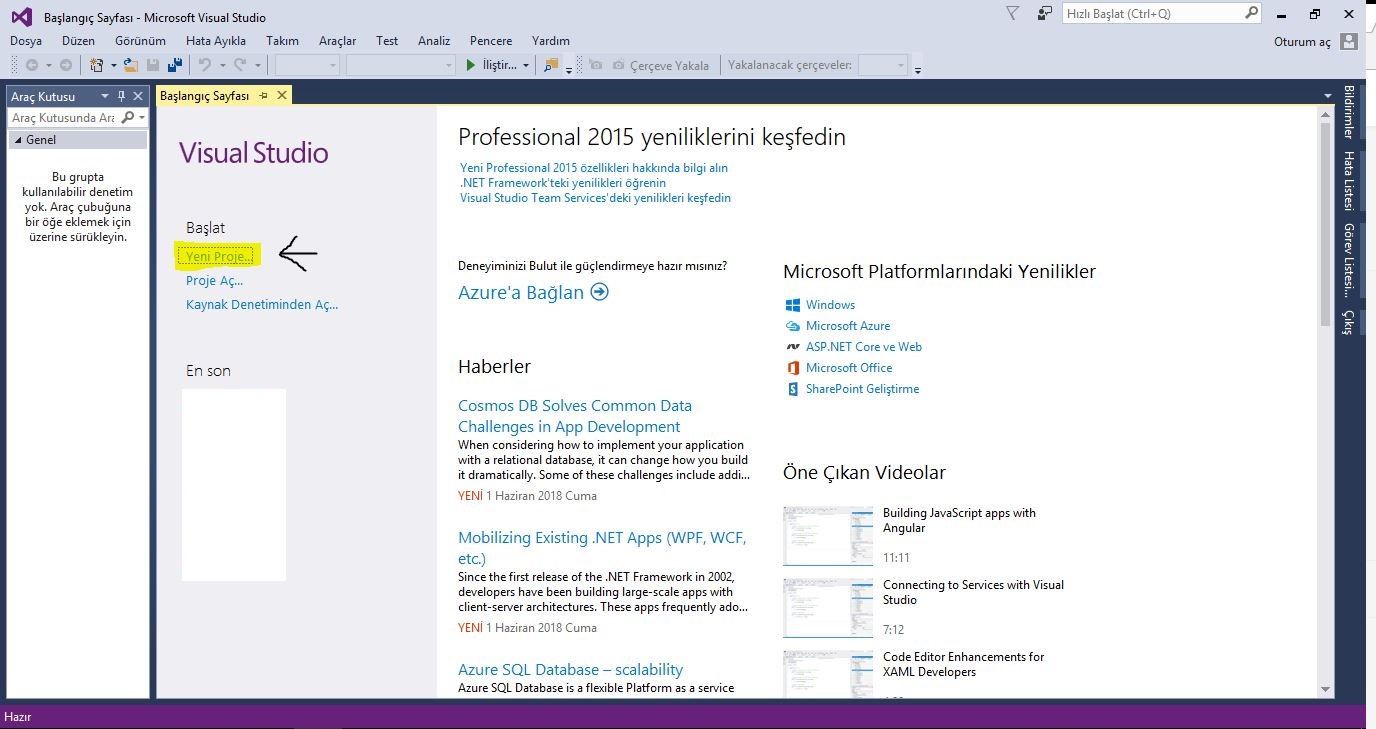Click the New Project toolbar icon
This screenshot has width=1376, height=729.
pyautogui.click(x=97, y=65)
